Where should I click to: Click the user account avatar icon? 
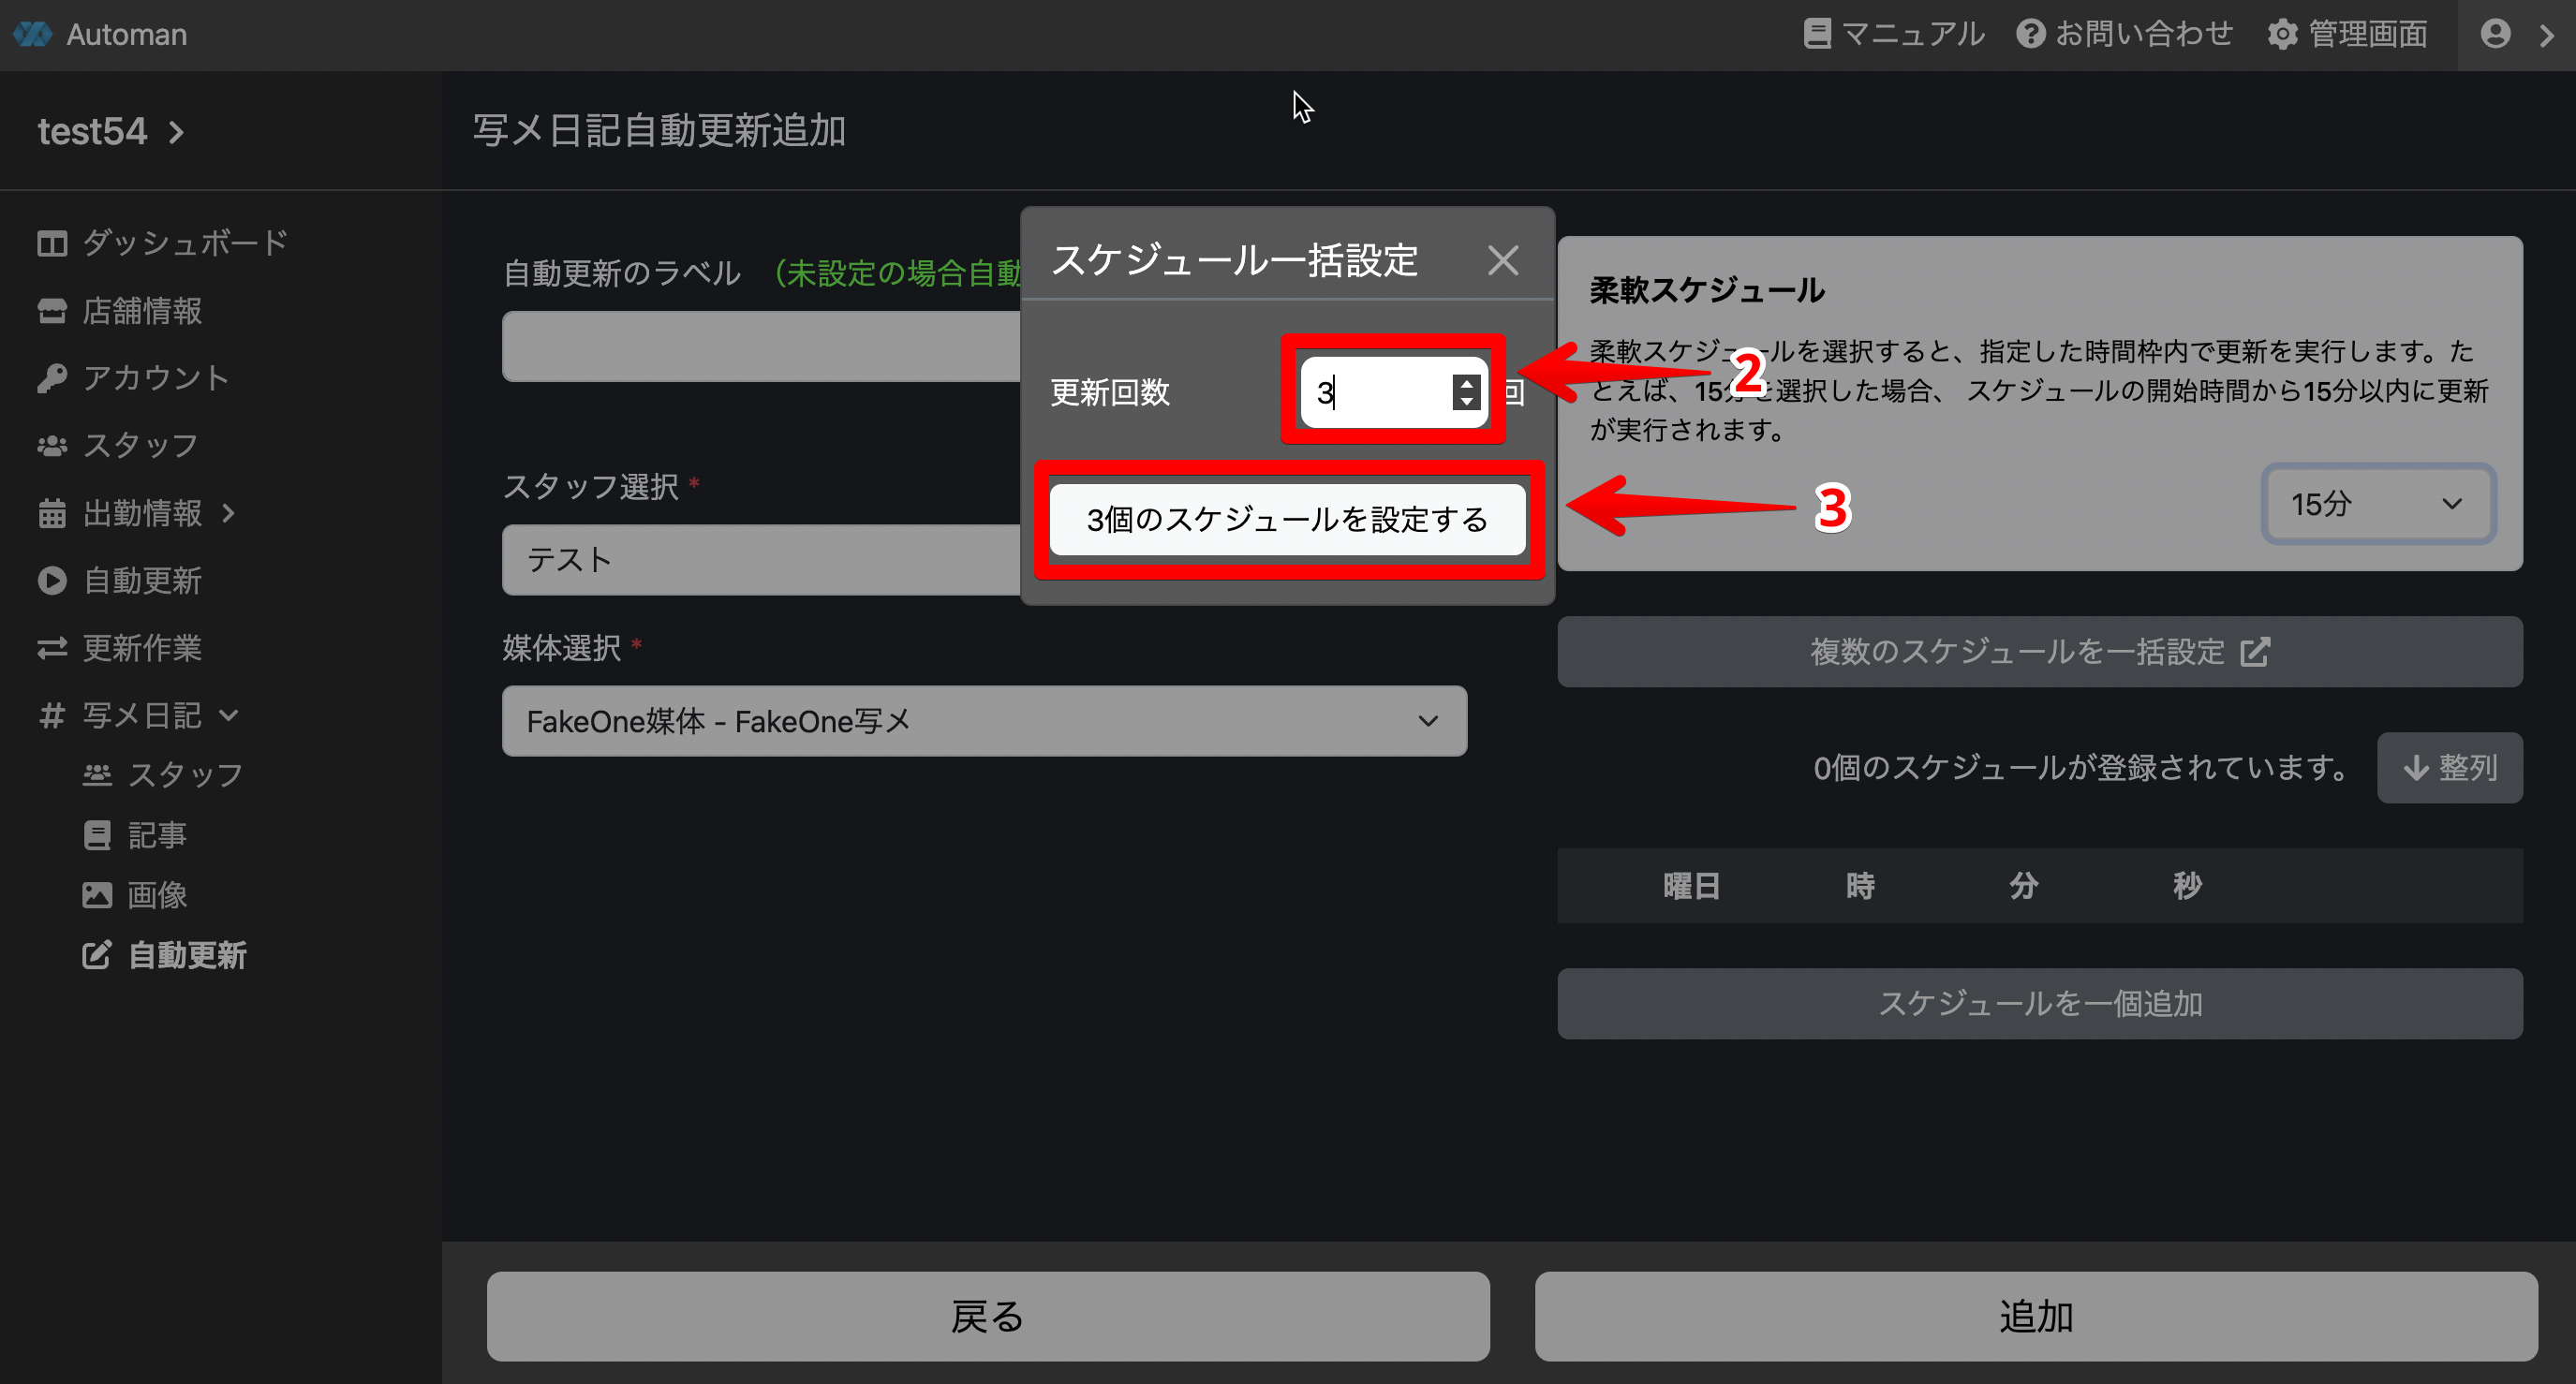[x=2495, y=34]
